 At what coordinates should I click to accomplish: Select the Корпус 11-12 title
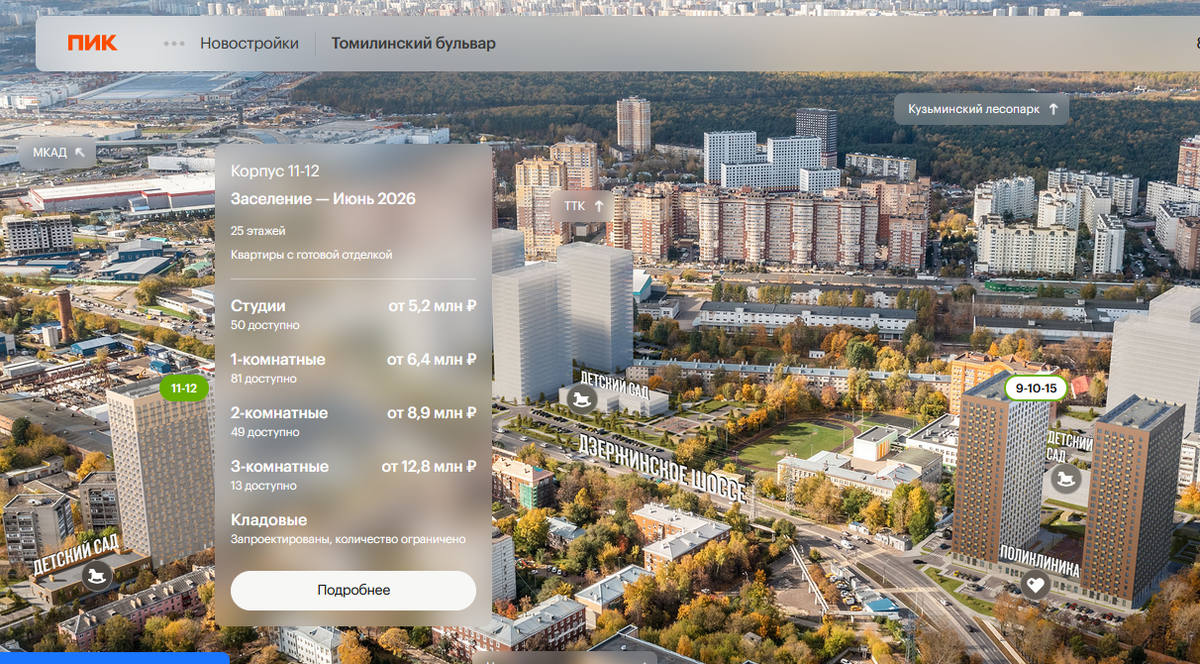pos(275,171)
